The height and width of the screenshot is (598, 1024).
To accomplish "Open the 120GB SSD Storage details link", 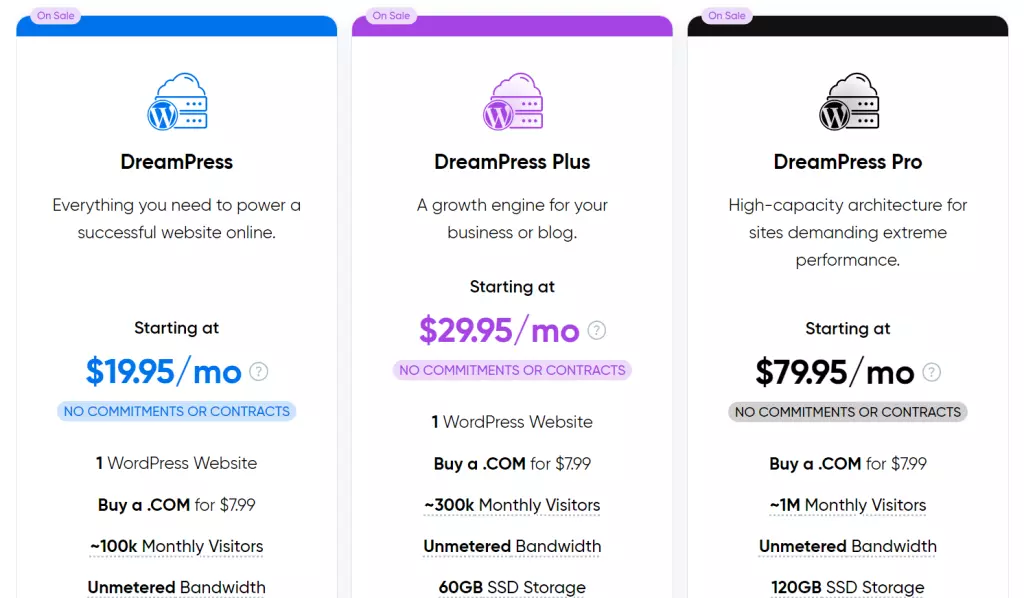I will click(x=848, y=587).
